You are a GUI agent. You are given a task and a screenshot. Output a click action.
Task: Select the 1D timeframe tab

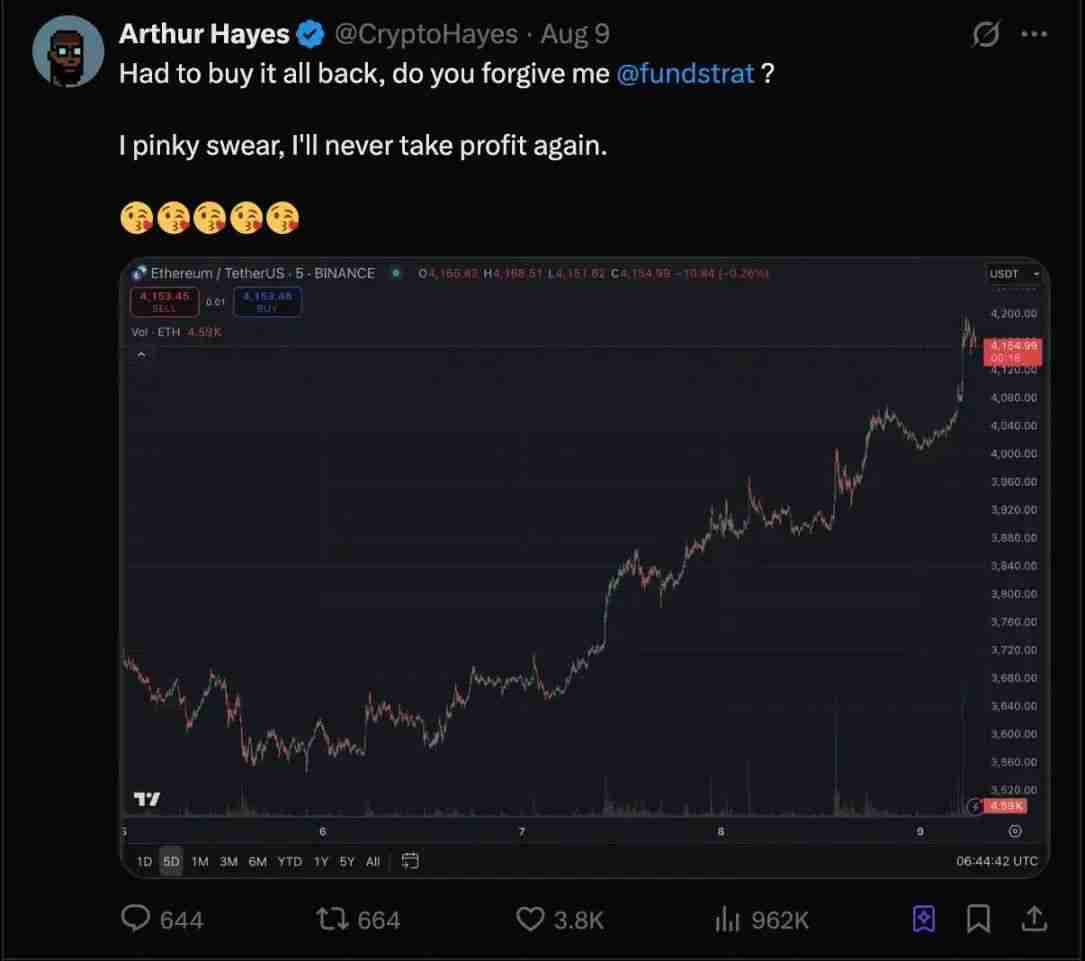coord(144,861)
